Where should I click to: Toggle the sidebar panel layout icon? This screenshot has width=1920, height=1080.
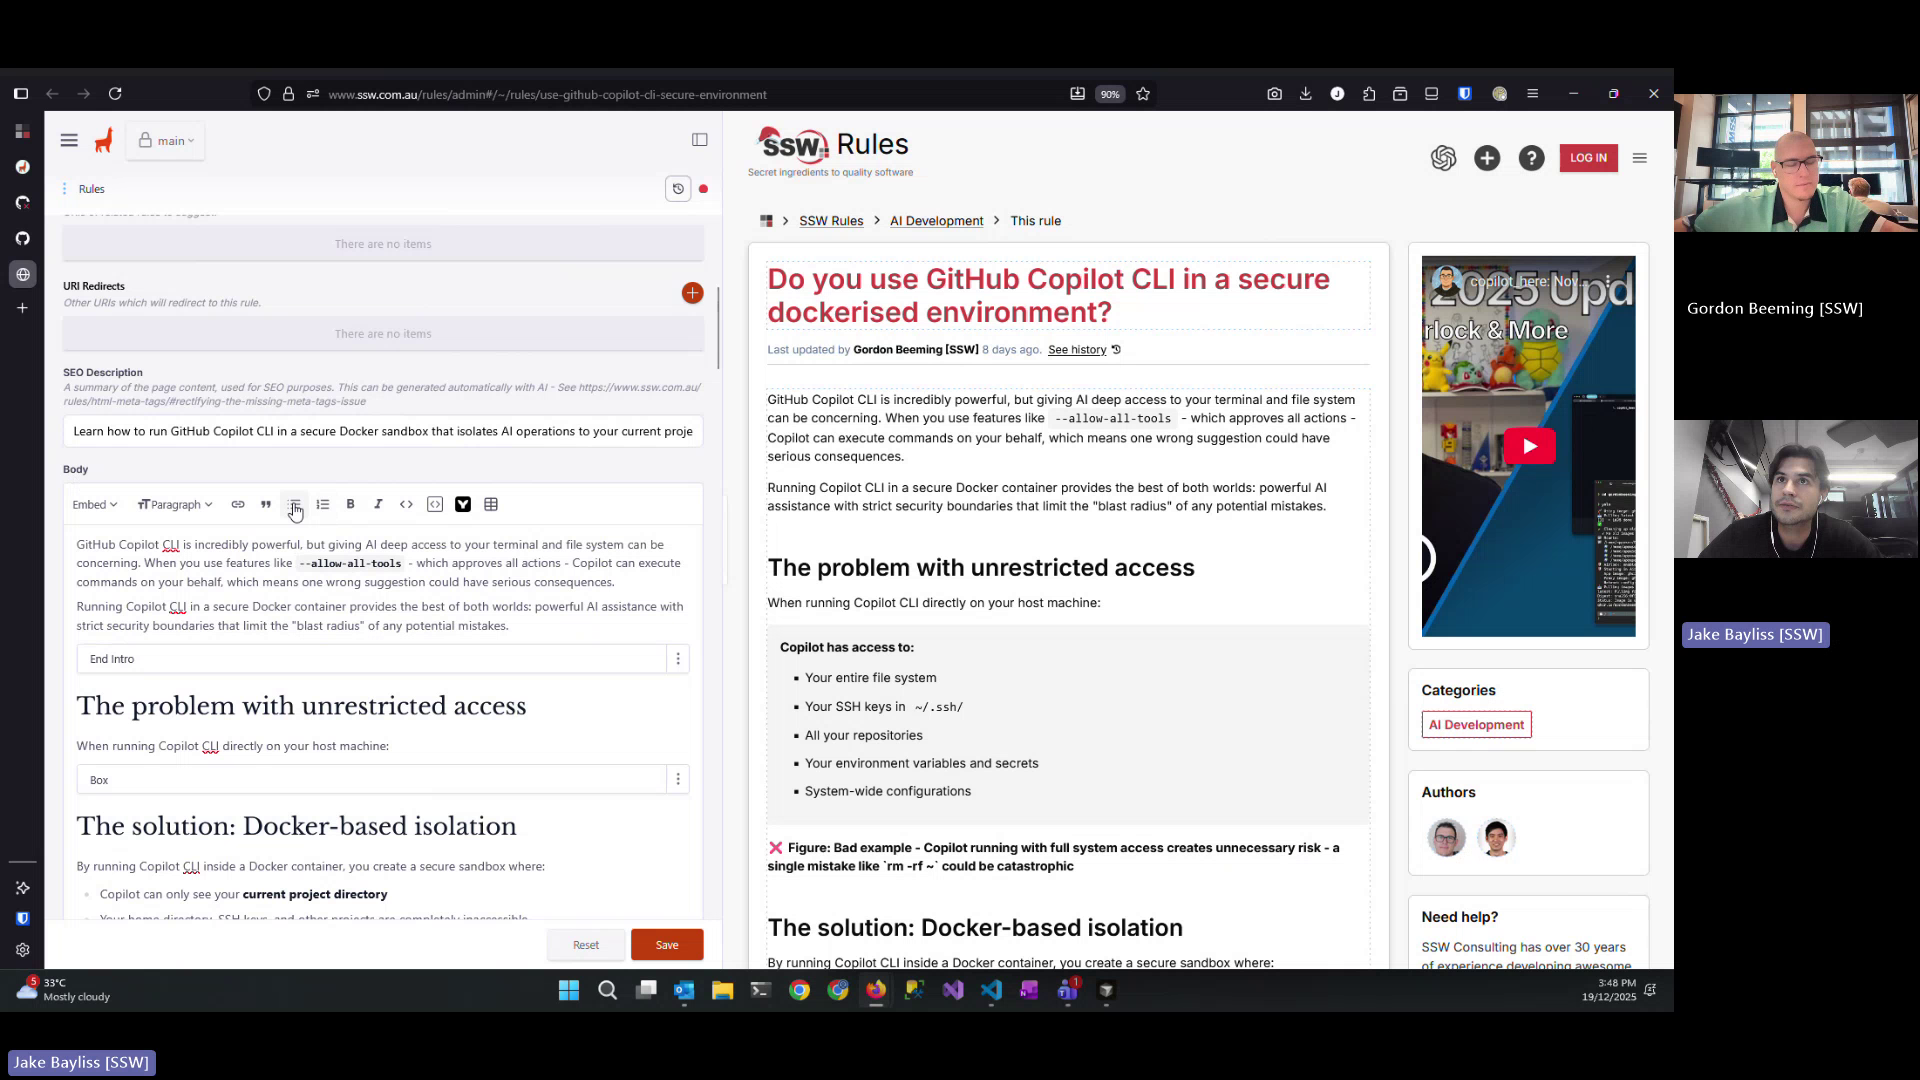pyautogui.click(x=700, y=140)
